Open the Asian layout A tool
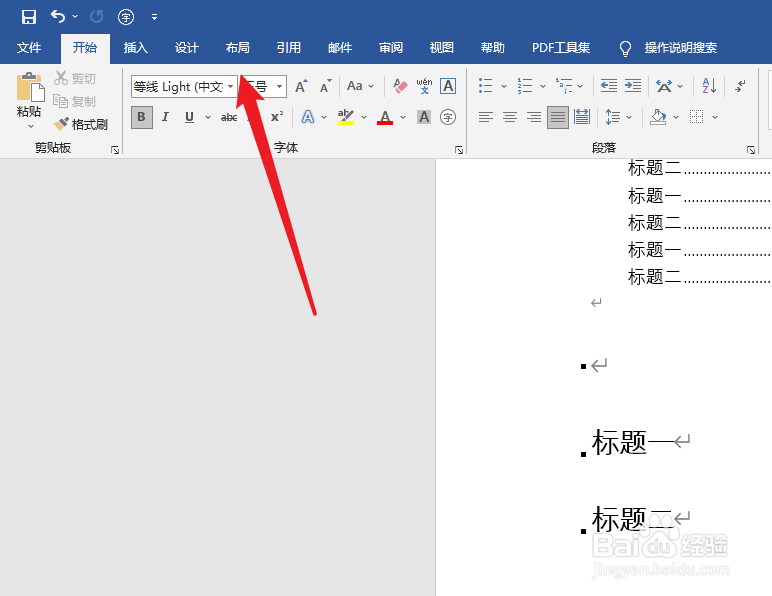This screenshot has height=596, width=772. [664, 86]
